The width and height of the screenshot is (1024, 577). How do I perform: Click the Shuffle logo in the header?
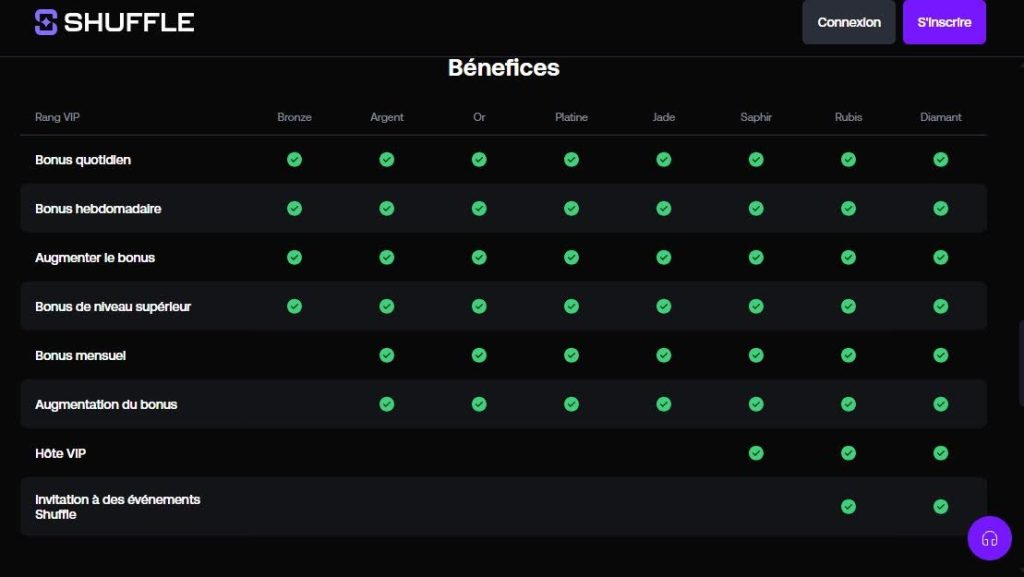(114, 22)
